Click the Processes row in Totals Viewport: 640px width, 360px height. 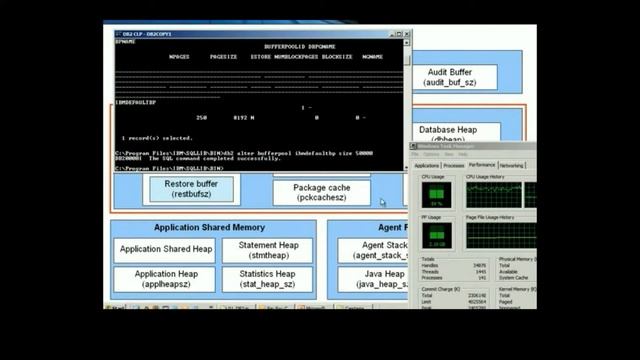click(x=453, y=278)
